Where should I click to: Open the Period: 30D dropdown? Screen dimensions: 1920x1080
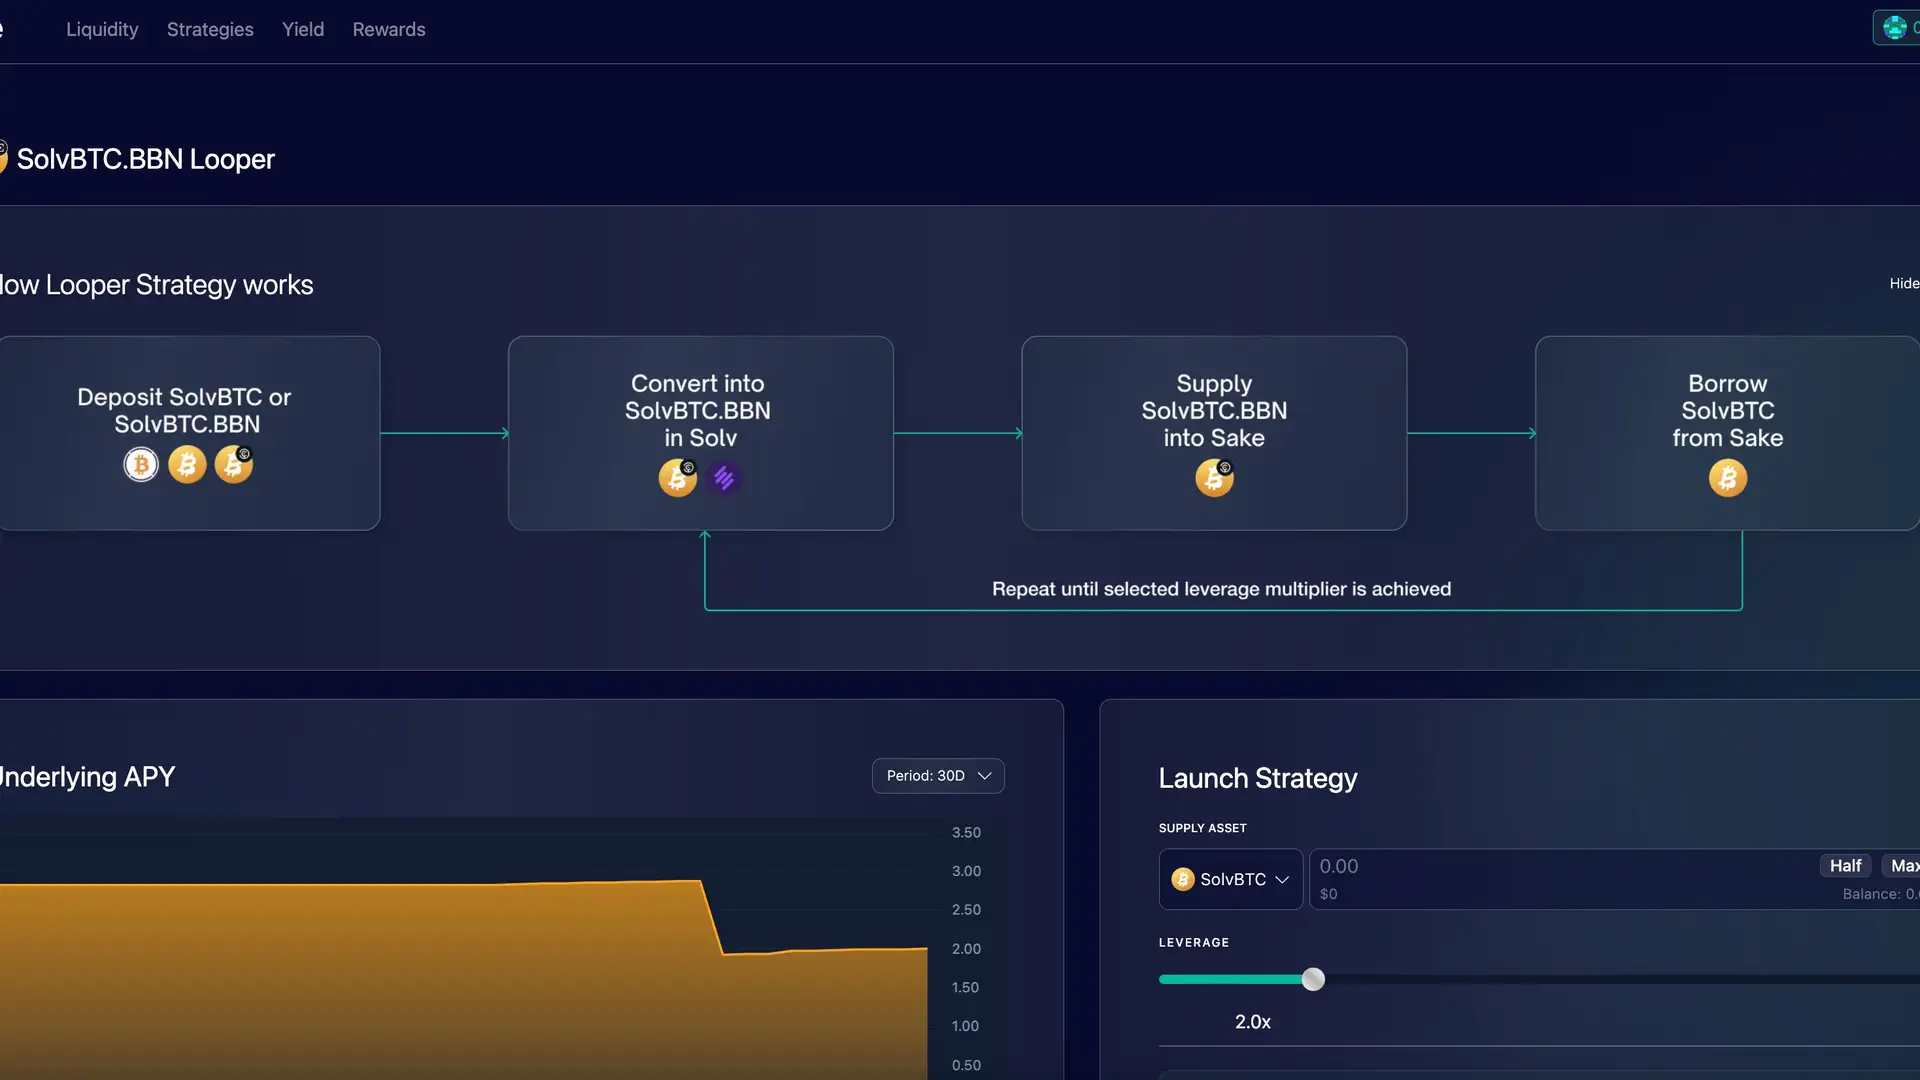[938, 776]
